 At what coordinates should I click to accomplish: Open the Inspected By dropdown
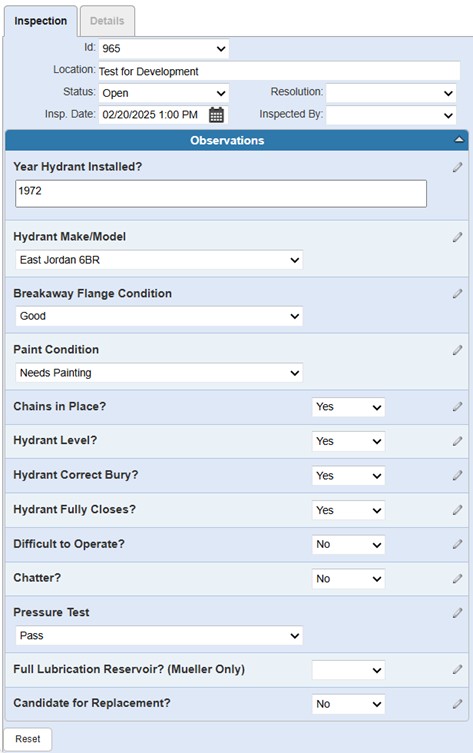(391, 115)
